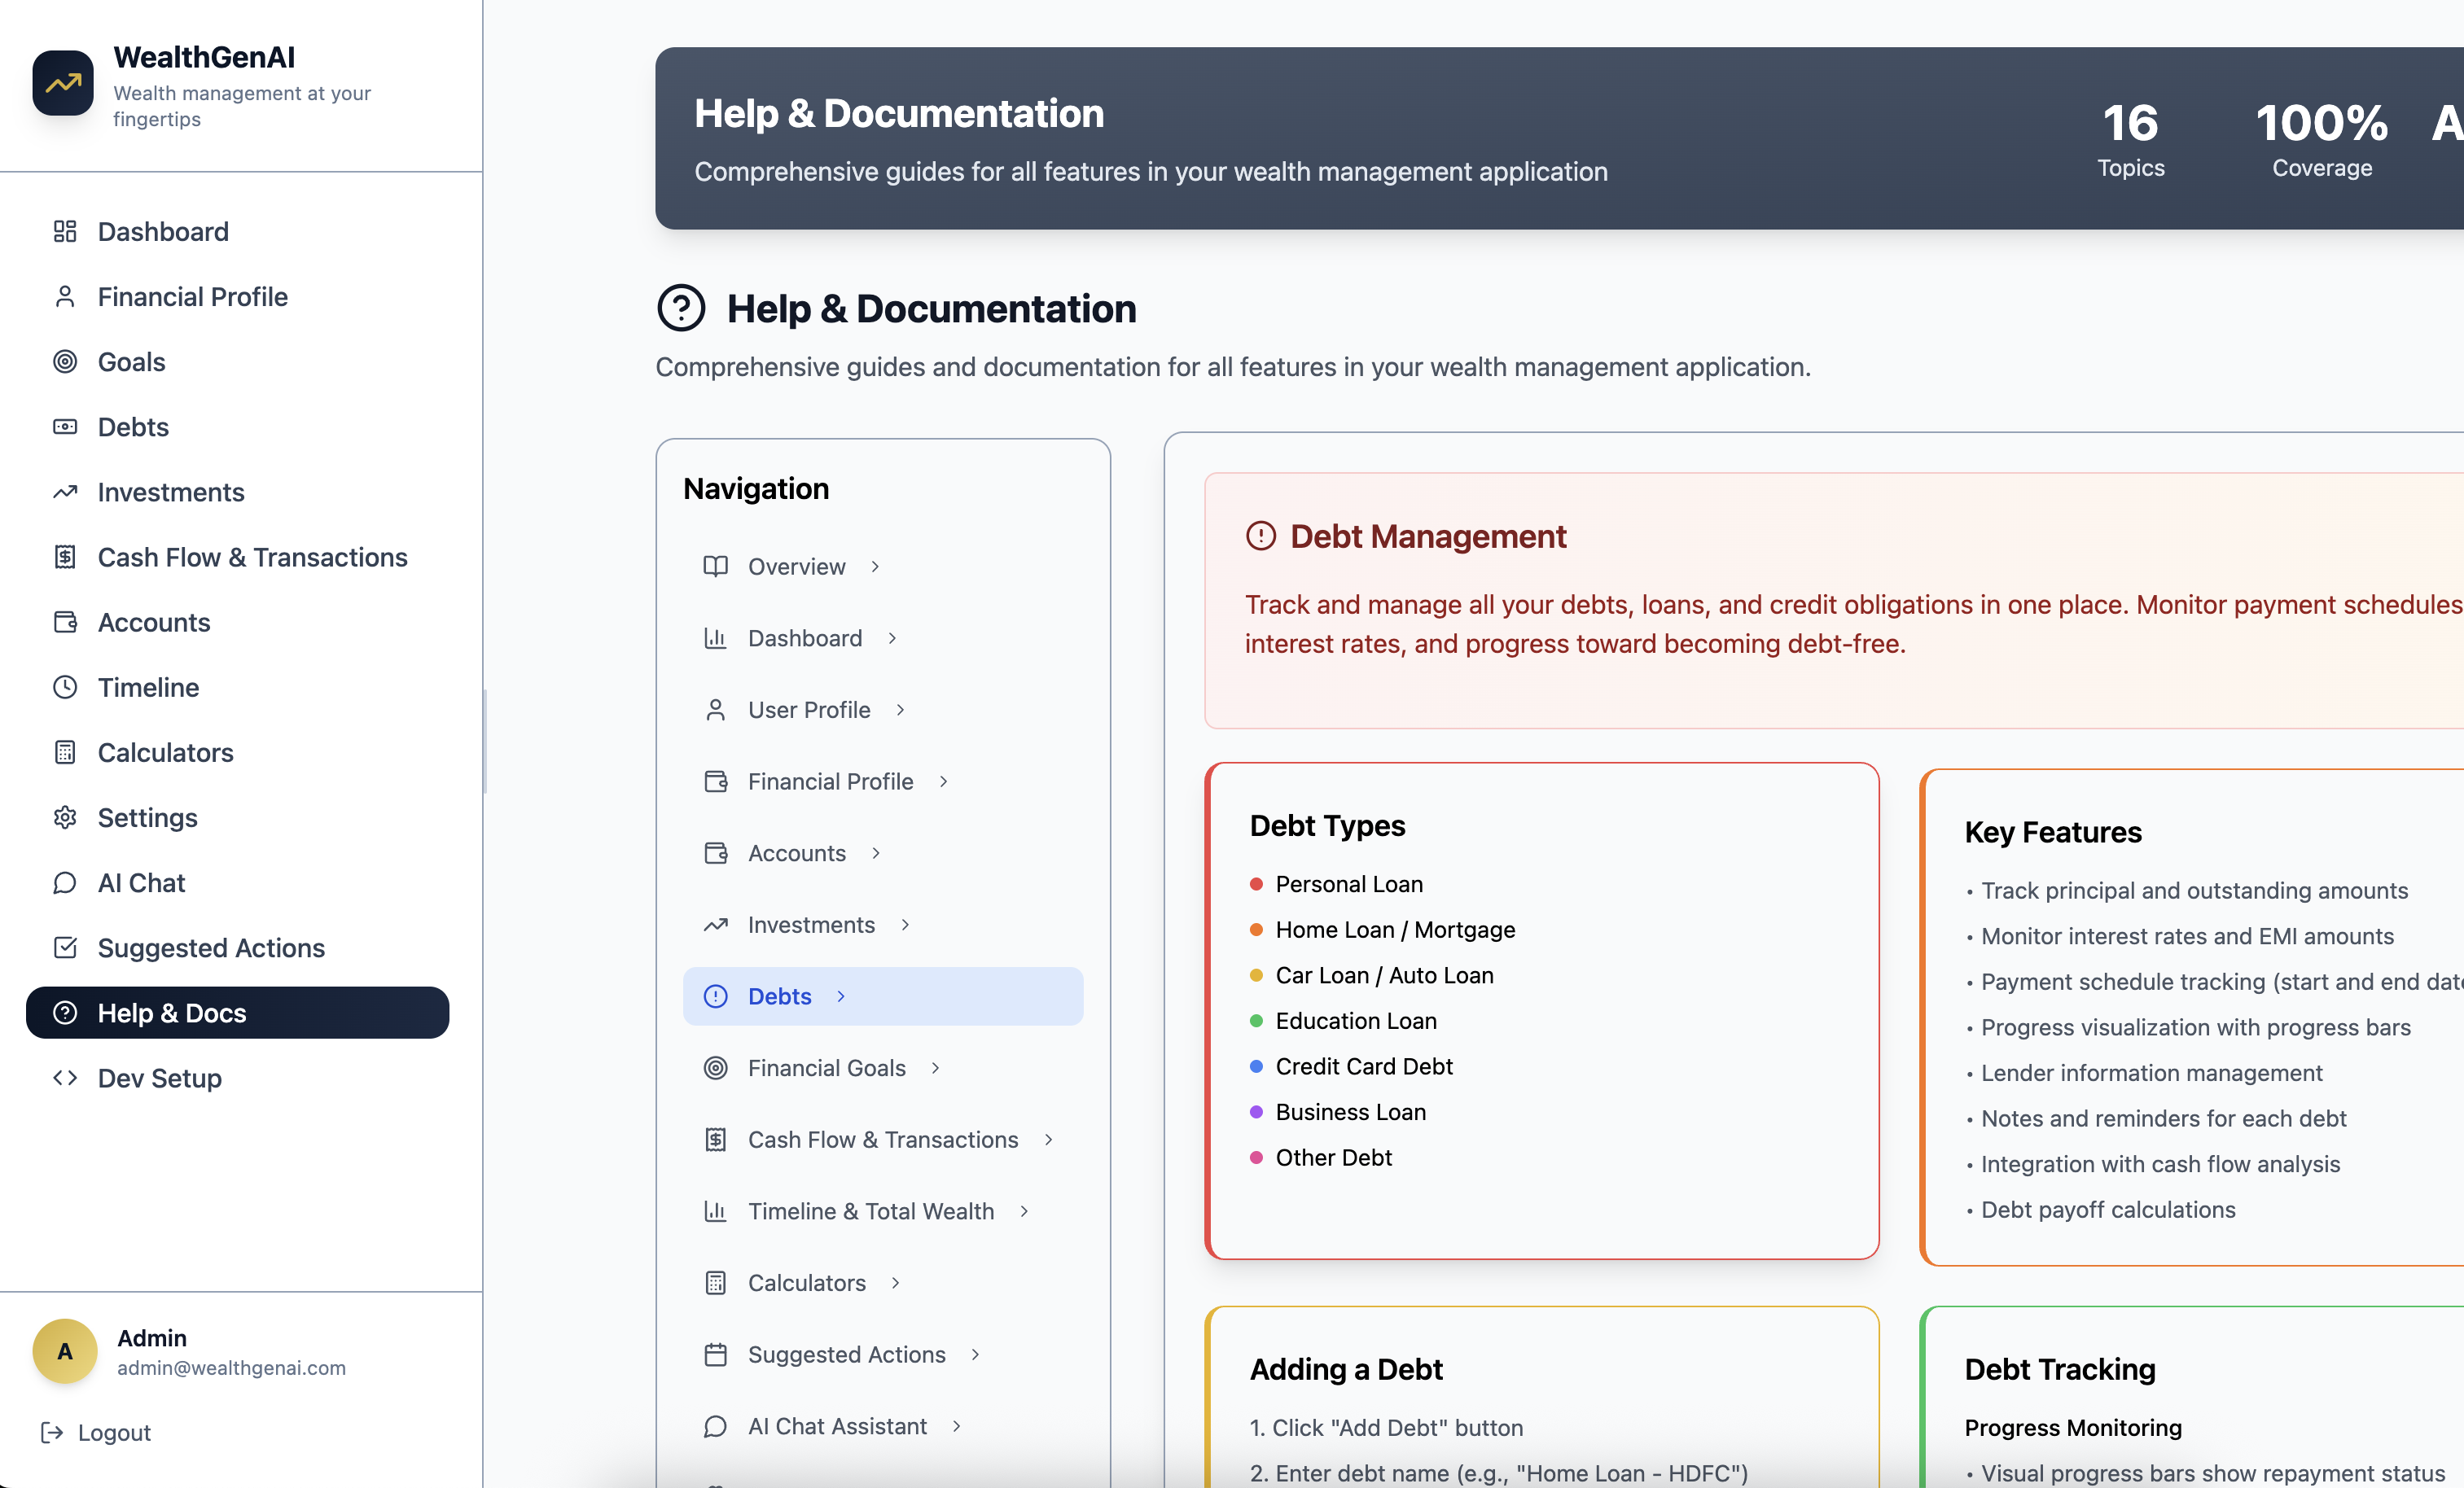The height and width of the screenshot is (1488, 2464).
Task: Click the Dev Setup code brackets icon
Action: [x=65, y=1077]
